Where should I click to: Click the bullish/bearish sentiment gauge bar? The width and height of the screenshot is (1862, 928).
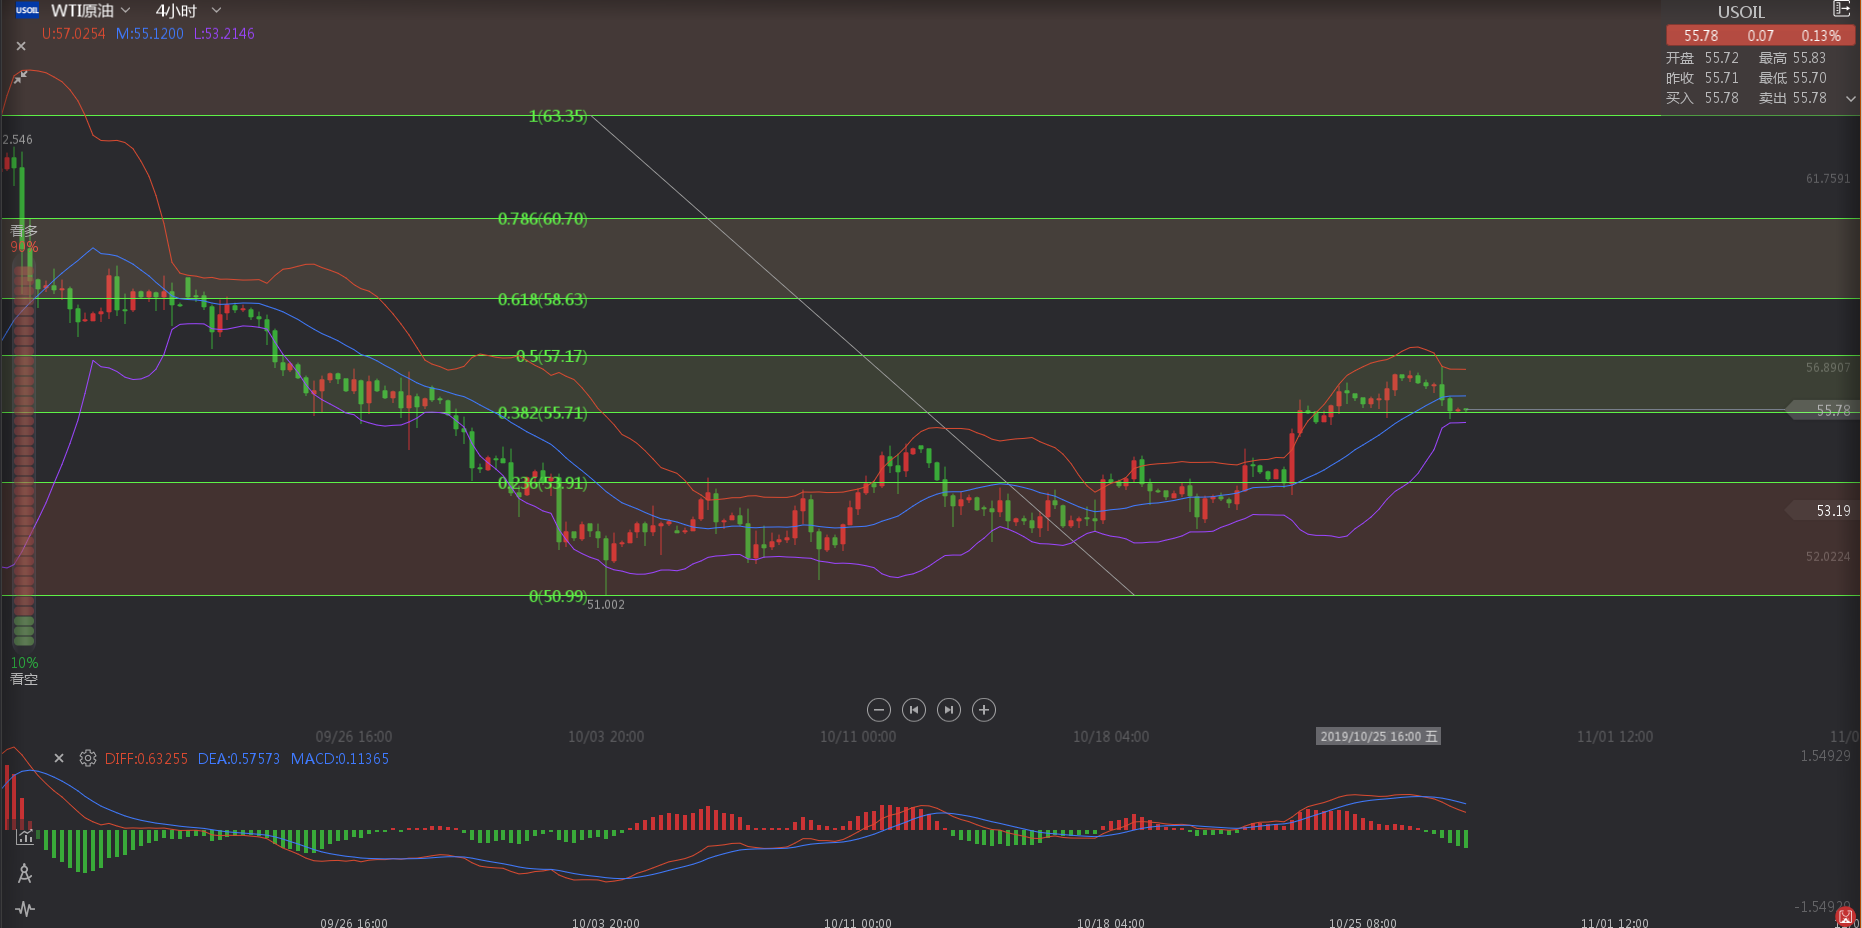pyautogui.click(x=24, y=450)
